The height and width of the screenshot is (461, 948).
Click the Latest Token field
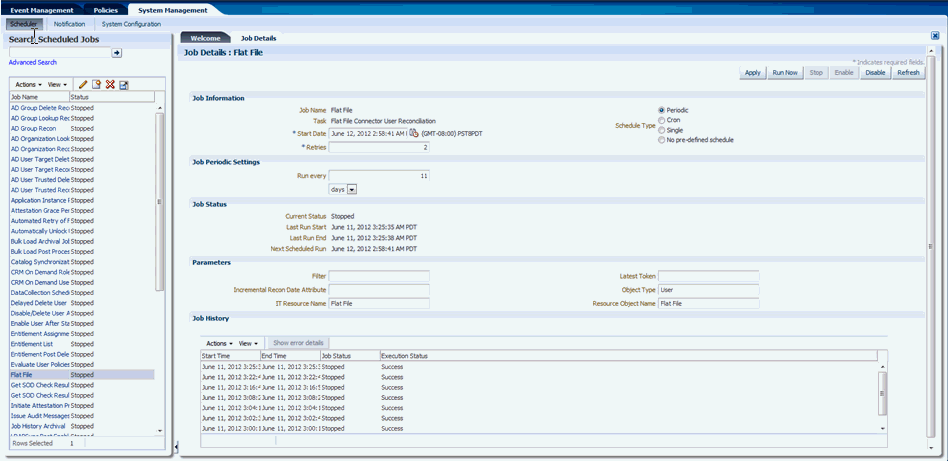[709, 276]
